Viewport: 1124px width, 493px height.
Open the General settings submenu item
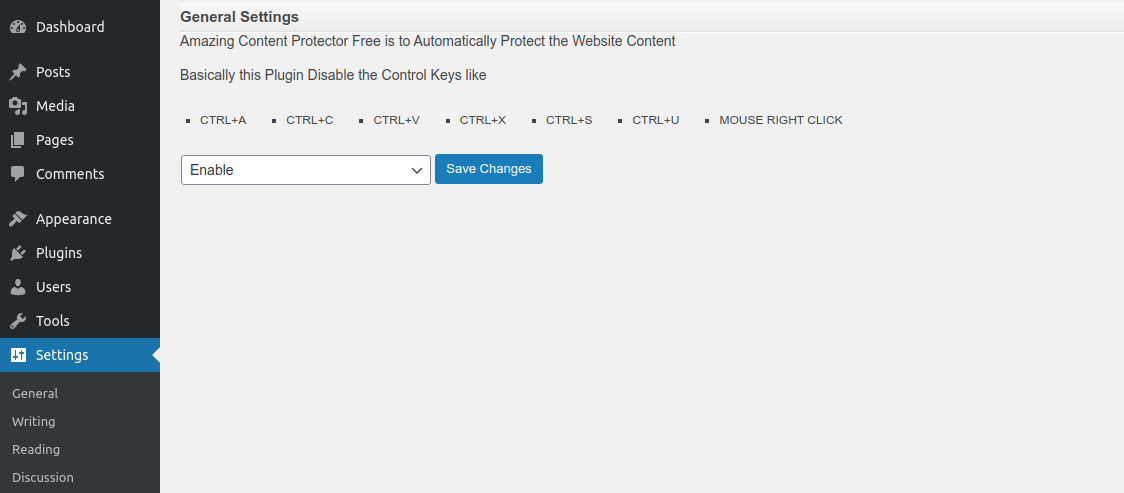pyautogui.click(x=35, y=393)
